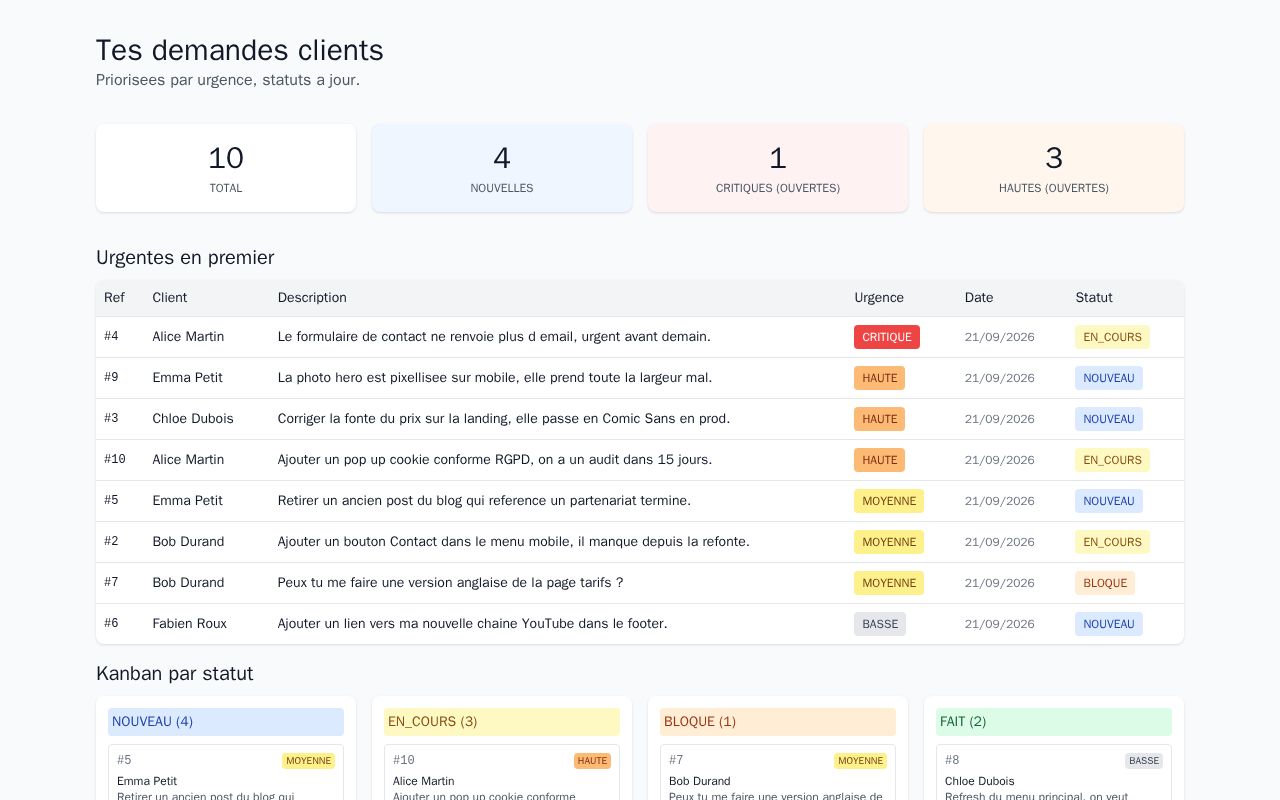Click the EN_COURS status of request #2
This screenshot has width=1280, height=800.
[1112, 542]
